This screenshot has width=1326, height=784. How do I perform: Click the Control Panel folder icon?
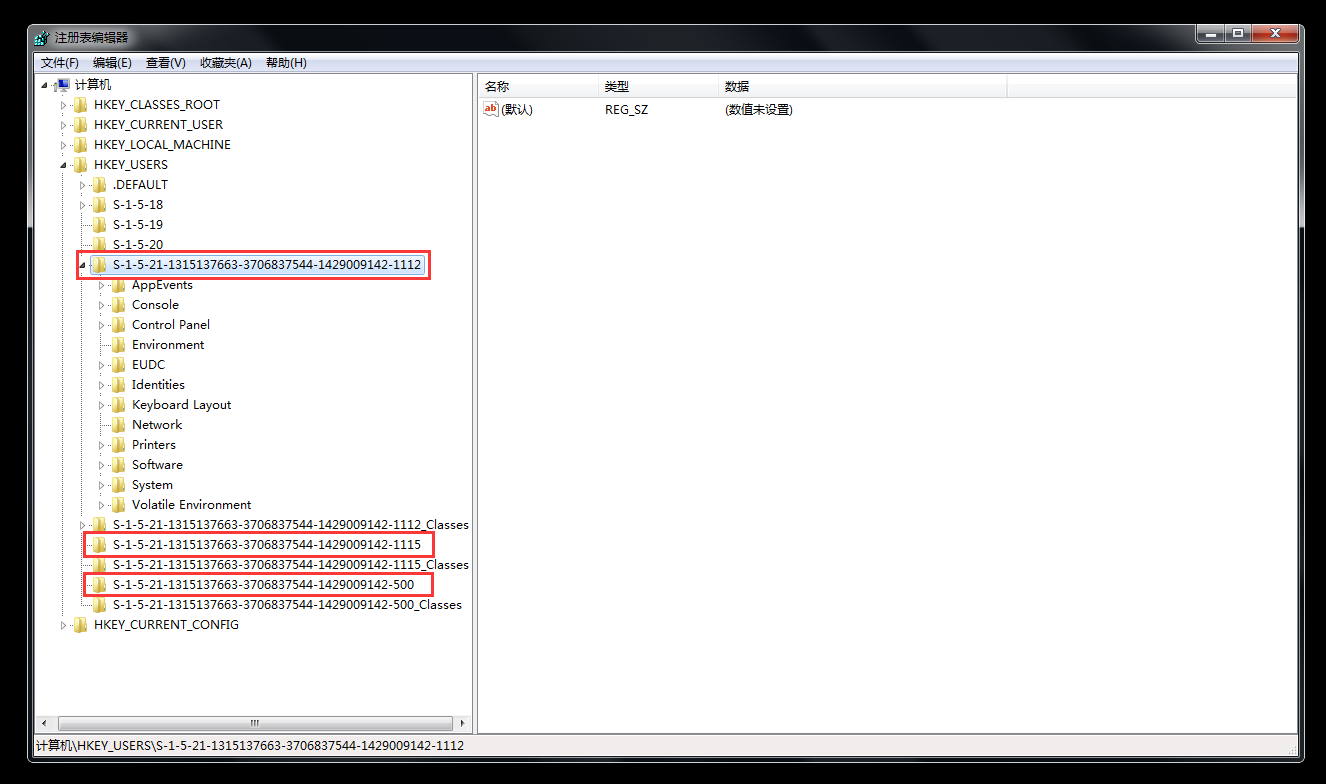tap(118, 325)
